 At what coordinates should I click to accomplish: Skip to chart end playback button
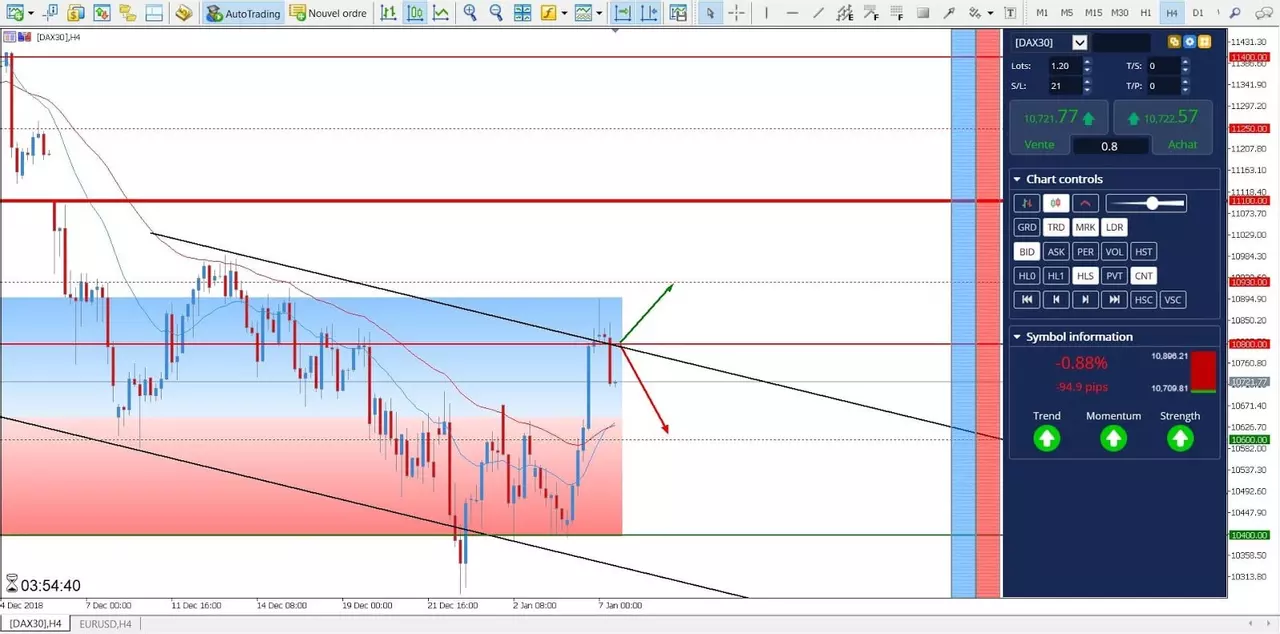[x=1115, y=300]
